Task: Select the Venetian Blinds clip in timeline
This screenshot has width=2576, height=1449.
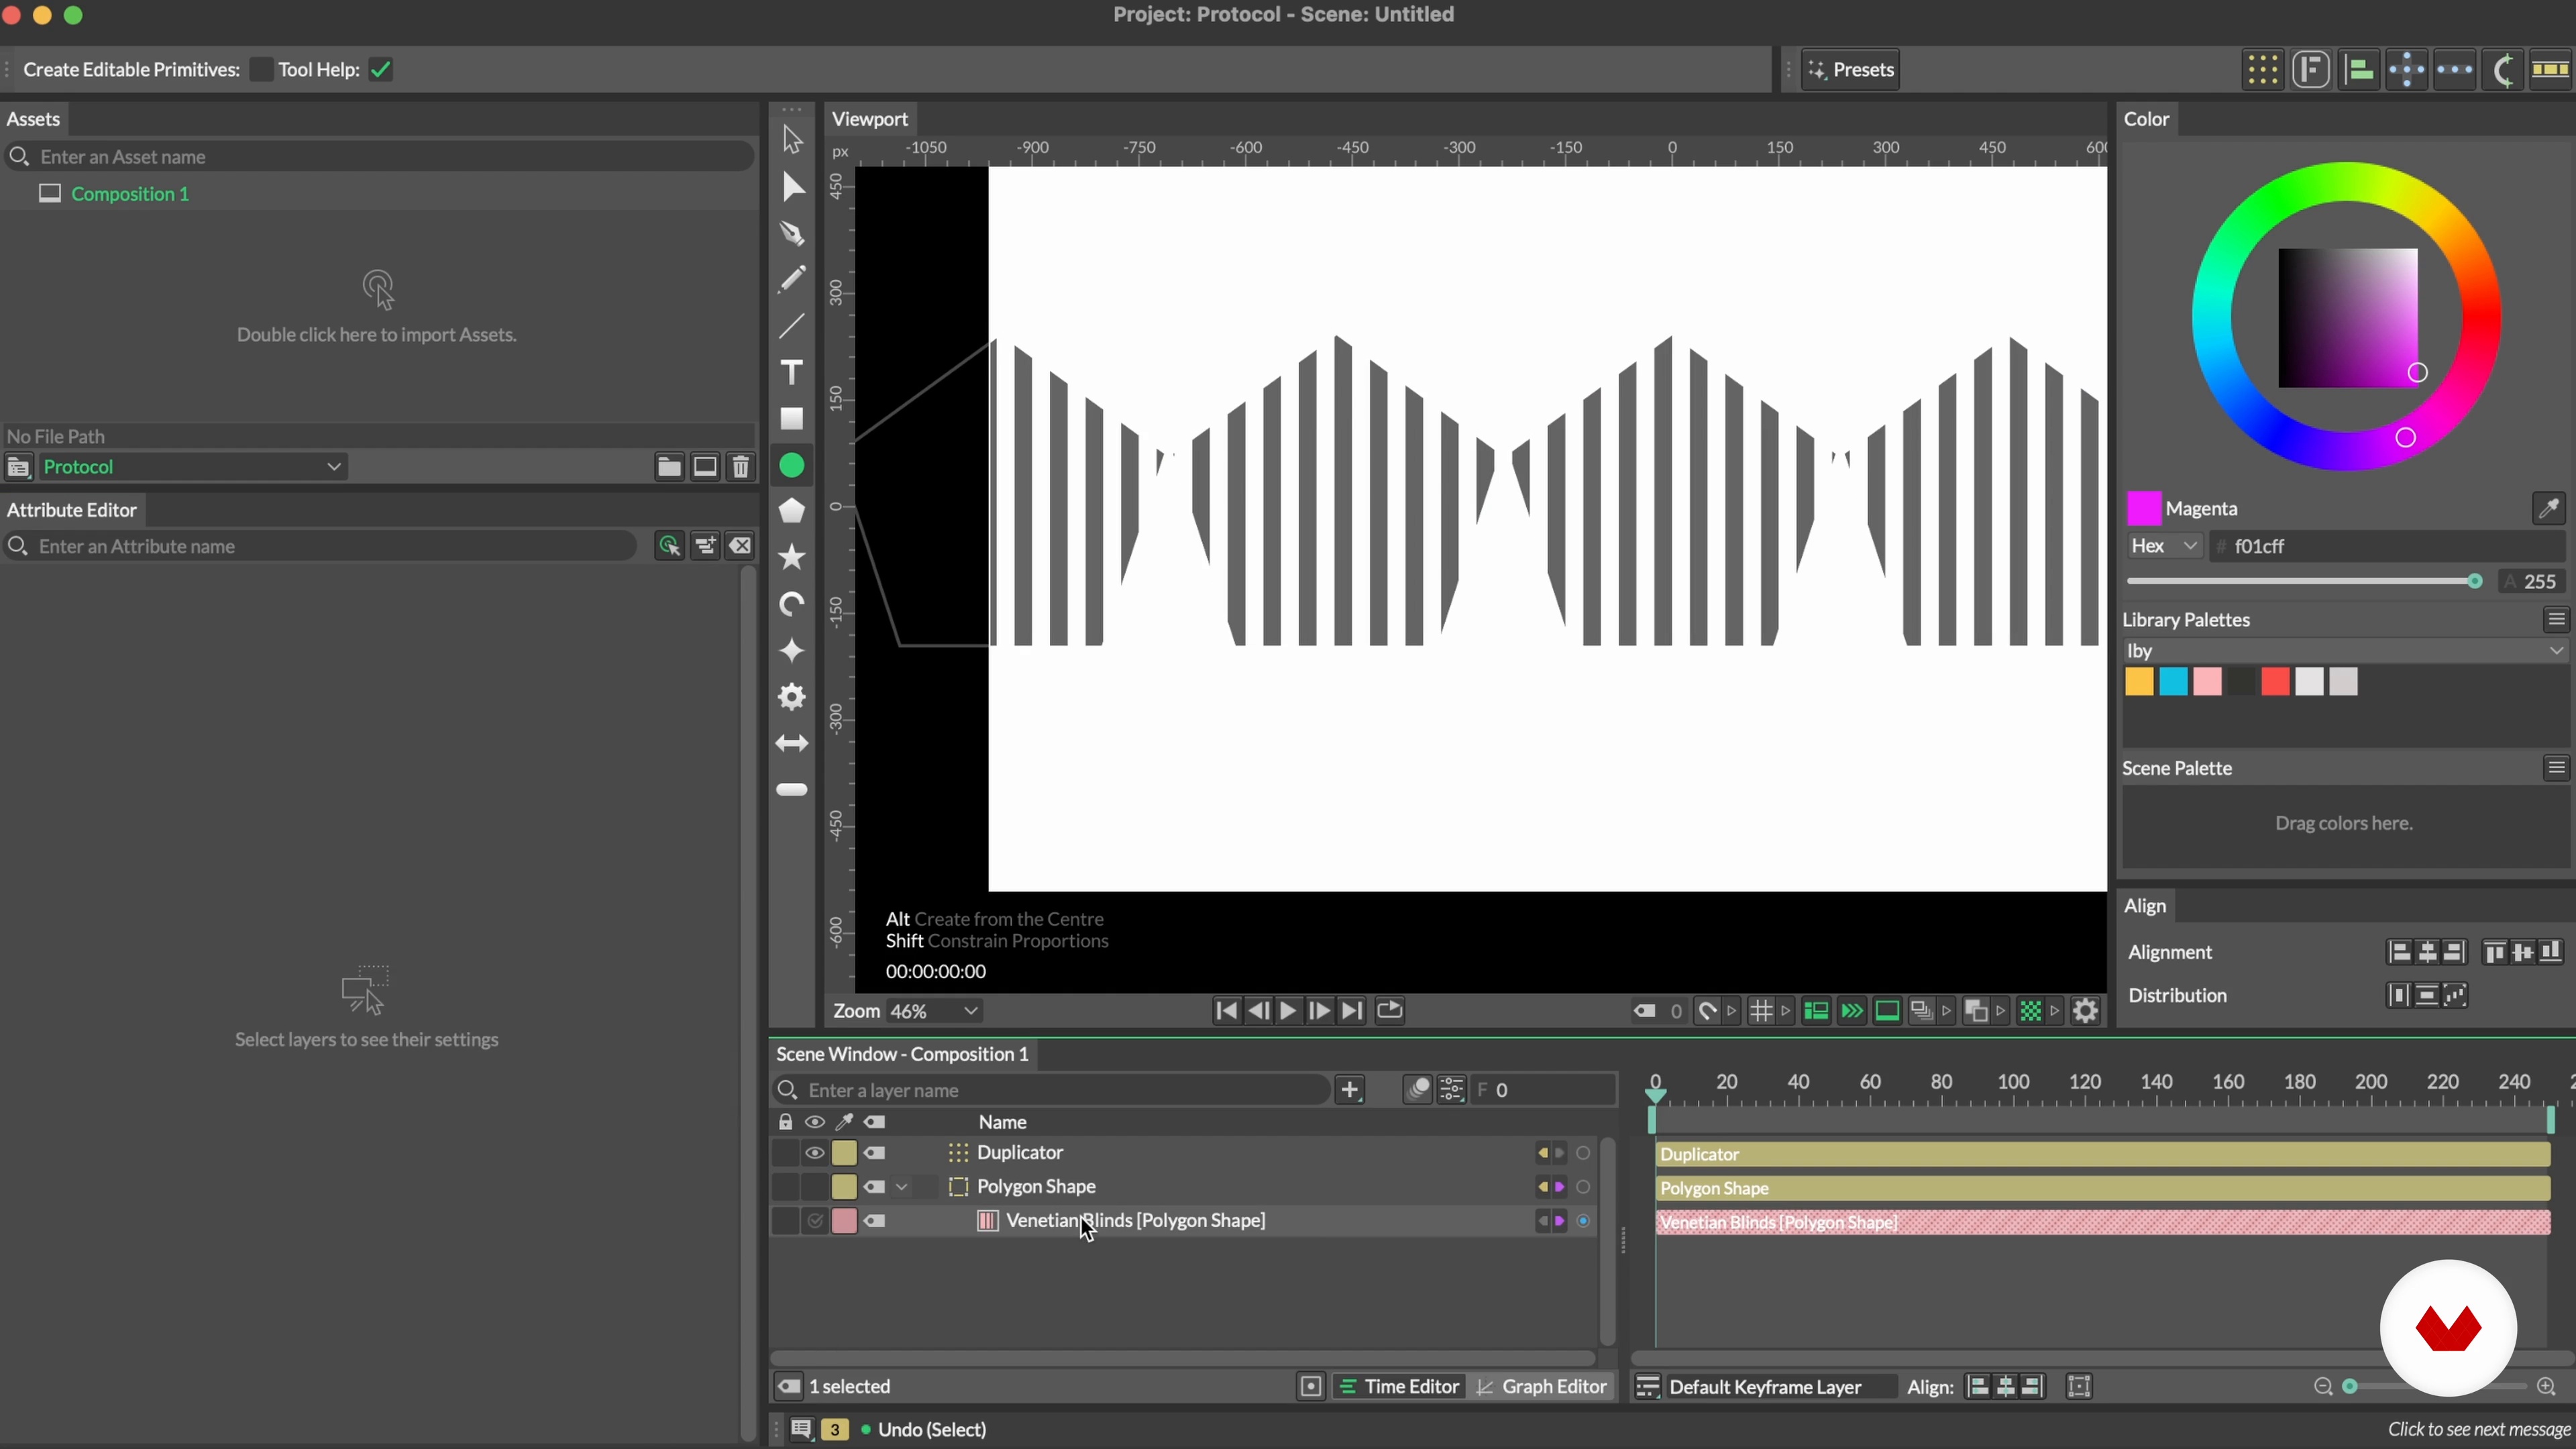Action: (x=2103, y=1222)
